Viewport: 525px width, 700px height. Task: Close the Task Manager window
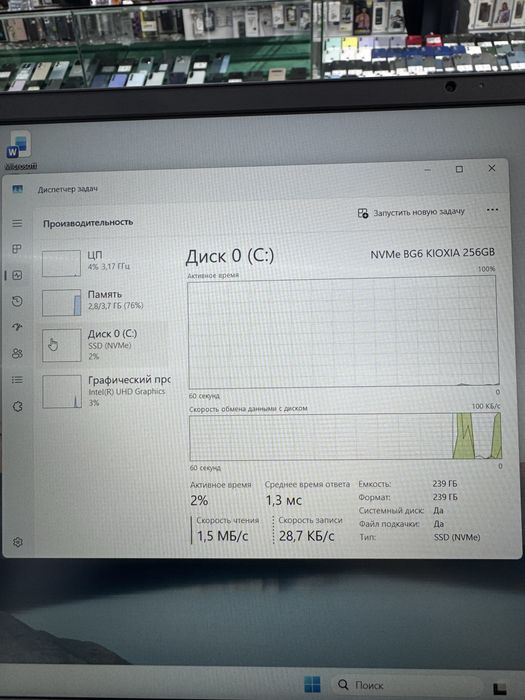tap(492, 168)
